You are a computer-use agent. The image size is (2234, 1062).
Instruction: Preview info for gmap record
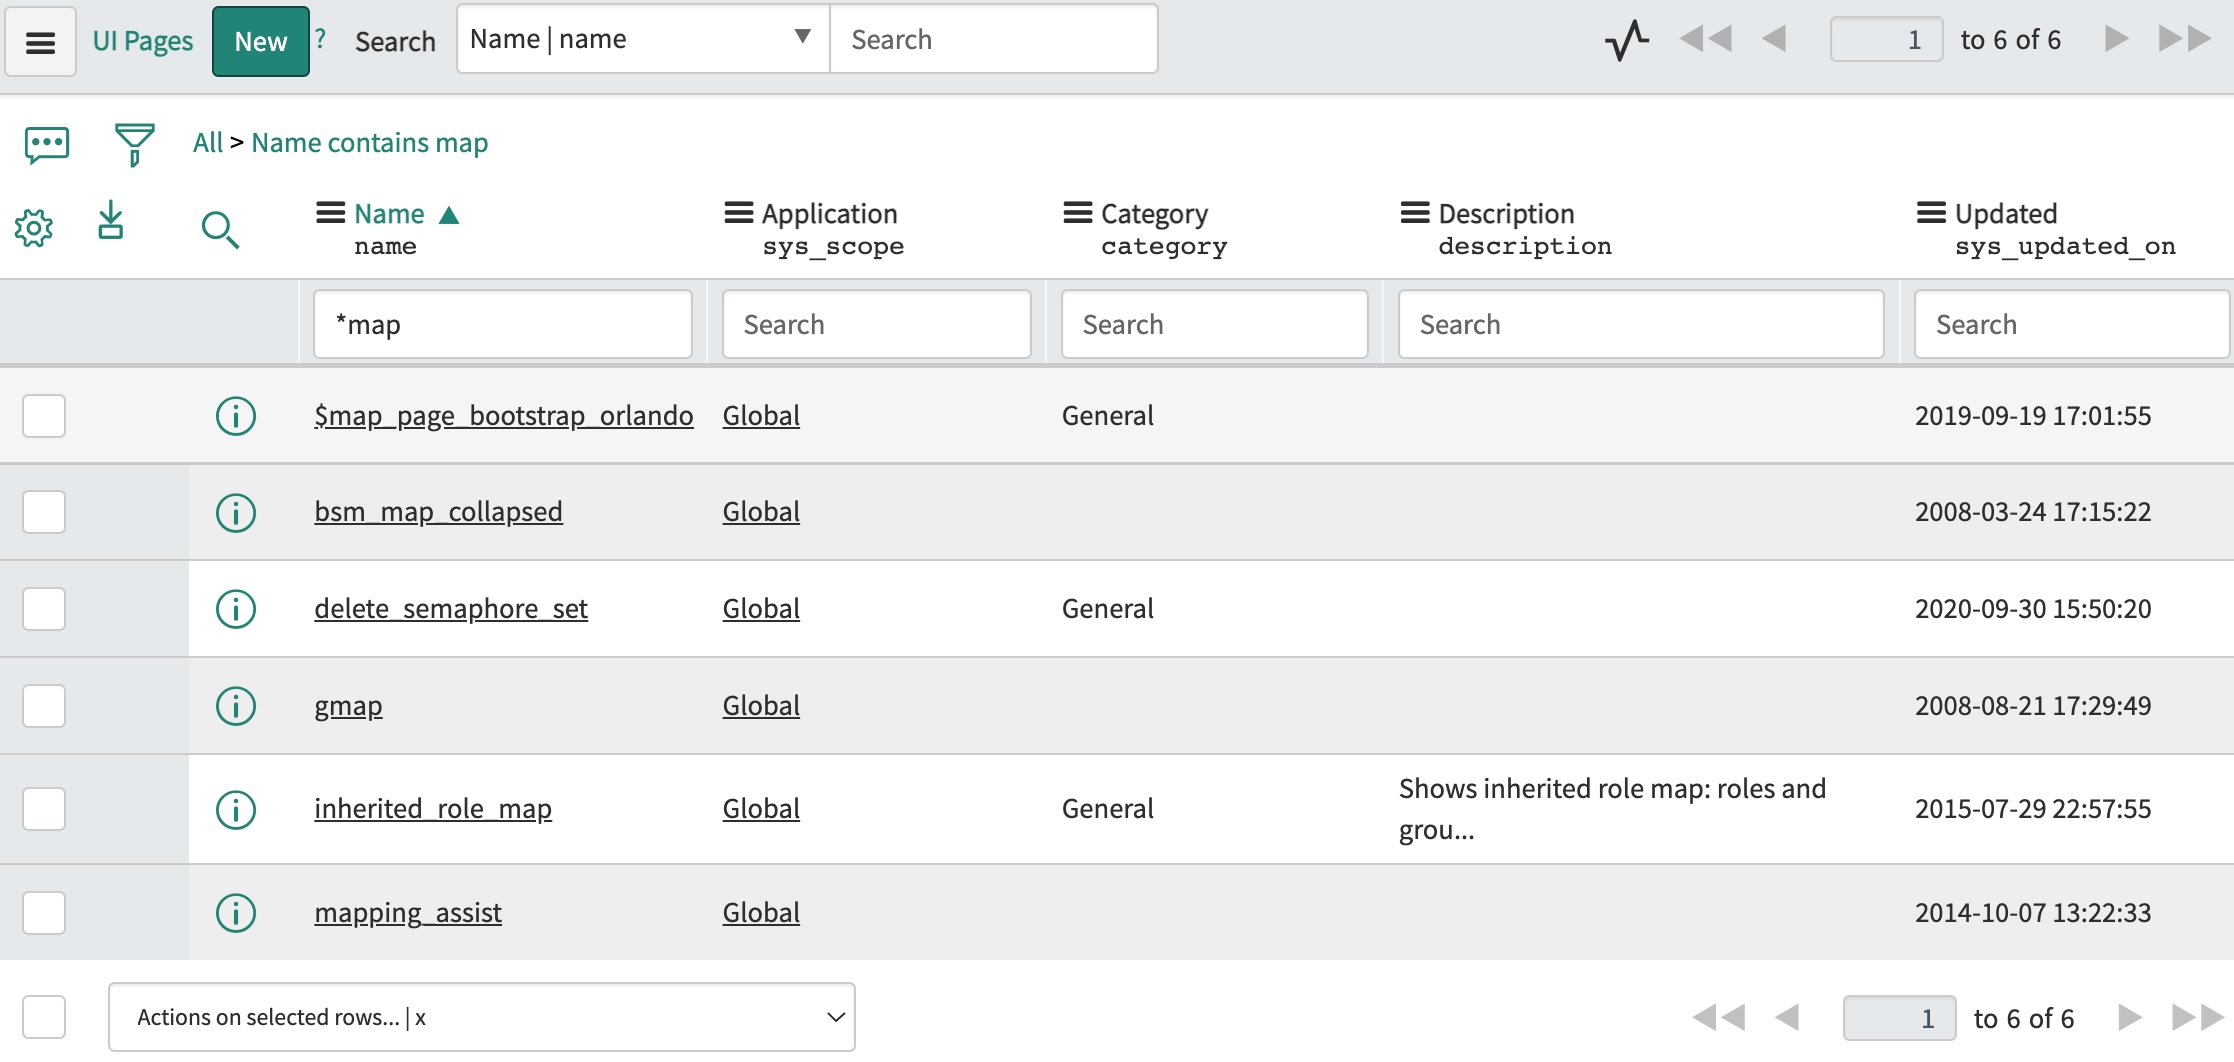pyautogui.click(x=236, y=706)
